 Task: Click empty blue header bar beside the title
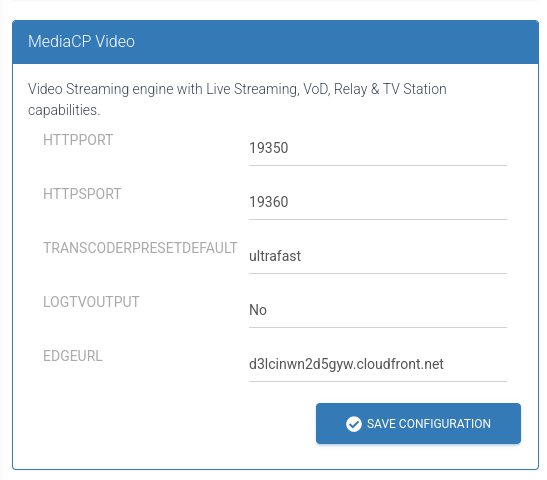pos(331,42)
